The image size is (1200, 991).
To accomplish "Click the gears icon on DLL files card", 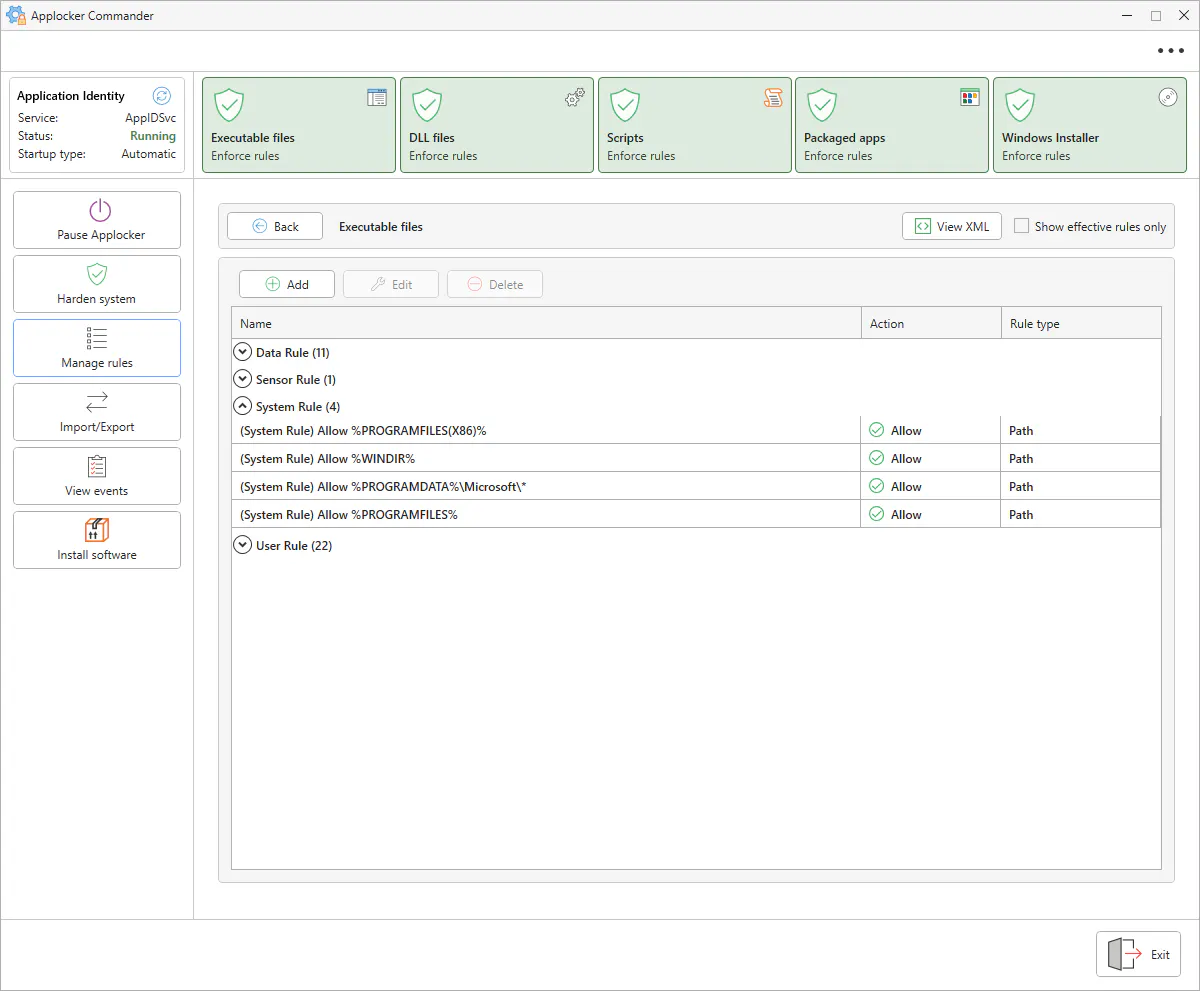I will [575, 97].
